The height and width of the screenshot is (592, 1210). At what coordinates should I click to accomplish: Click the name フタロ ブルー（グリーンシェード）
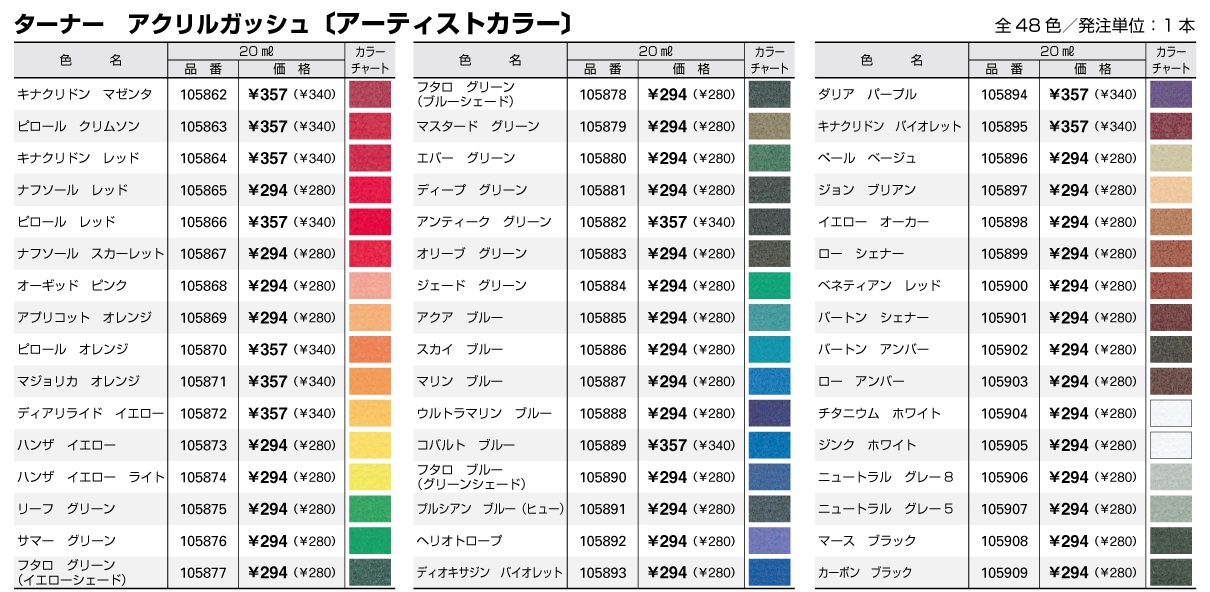click(471, 477)
